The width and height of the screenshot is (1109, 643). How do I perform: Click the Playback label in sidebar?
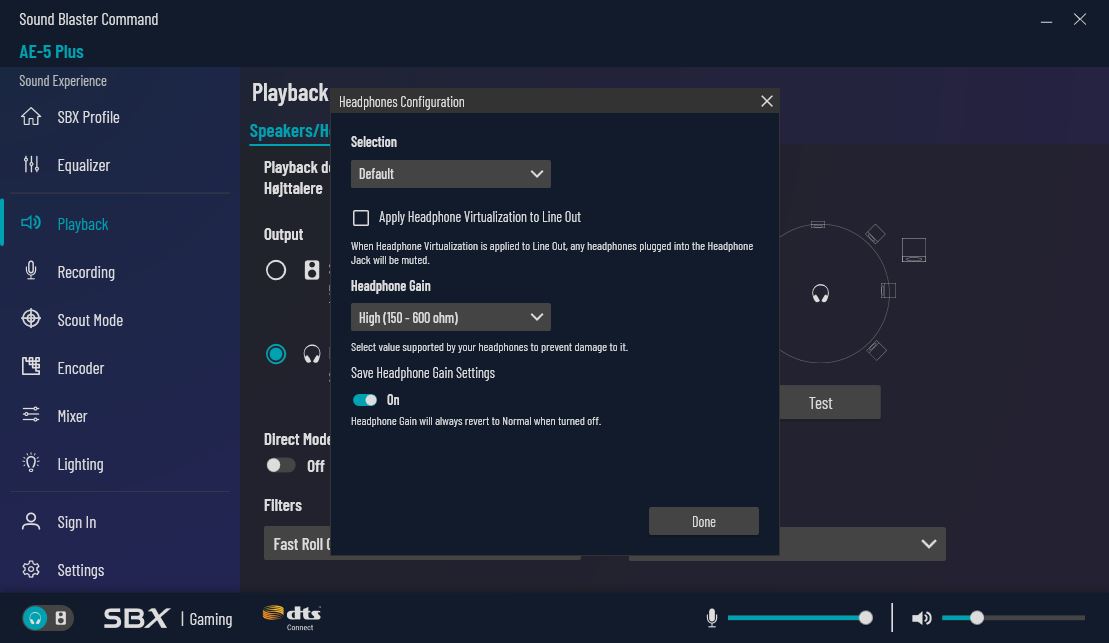click(x=83, y=224)
